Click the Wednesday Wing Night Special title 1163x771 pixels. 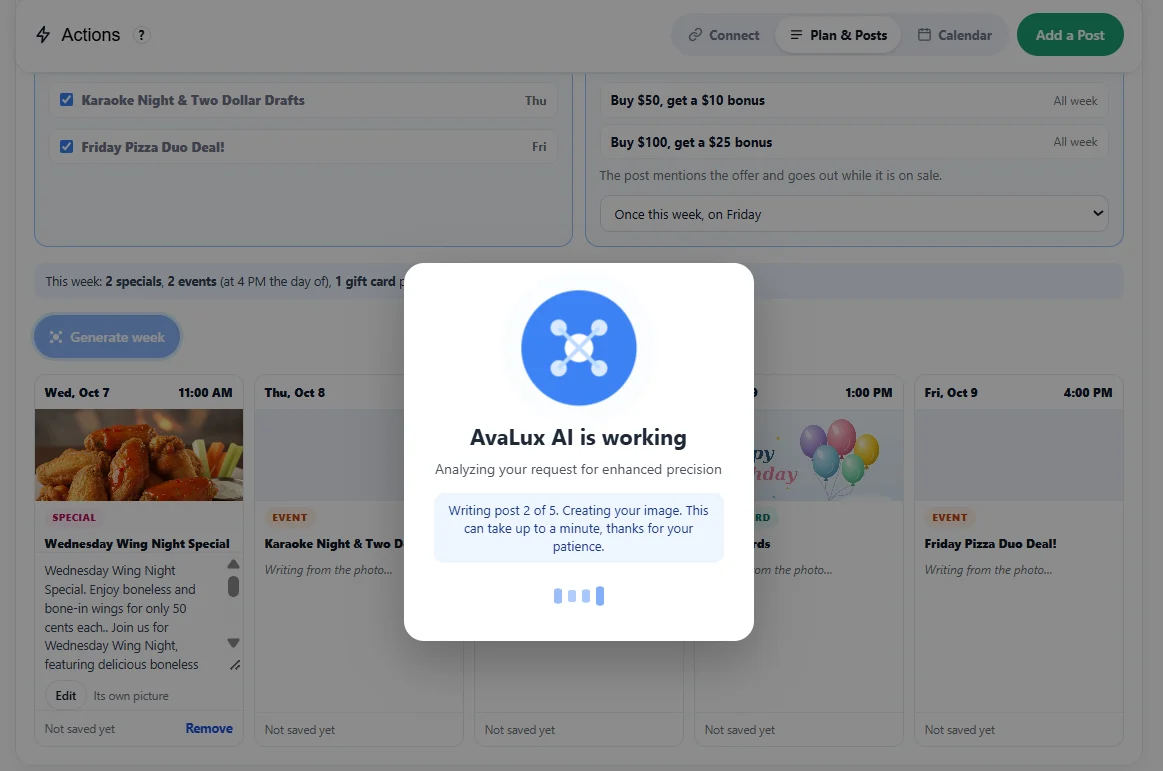coord(137,544)
